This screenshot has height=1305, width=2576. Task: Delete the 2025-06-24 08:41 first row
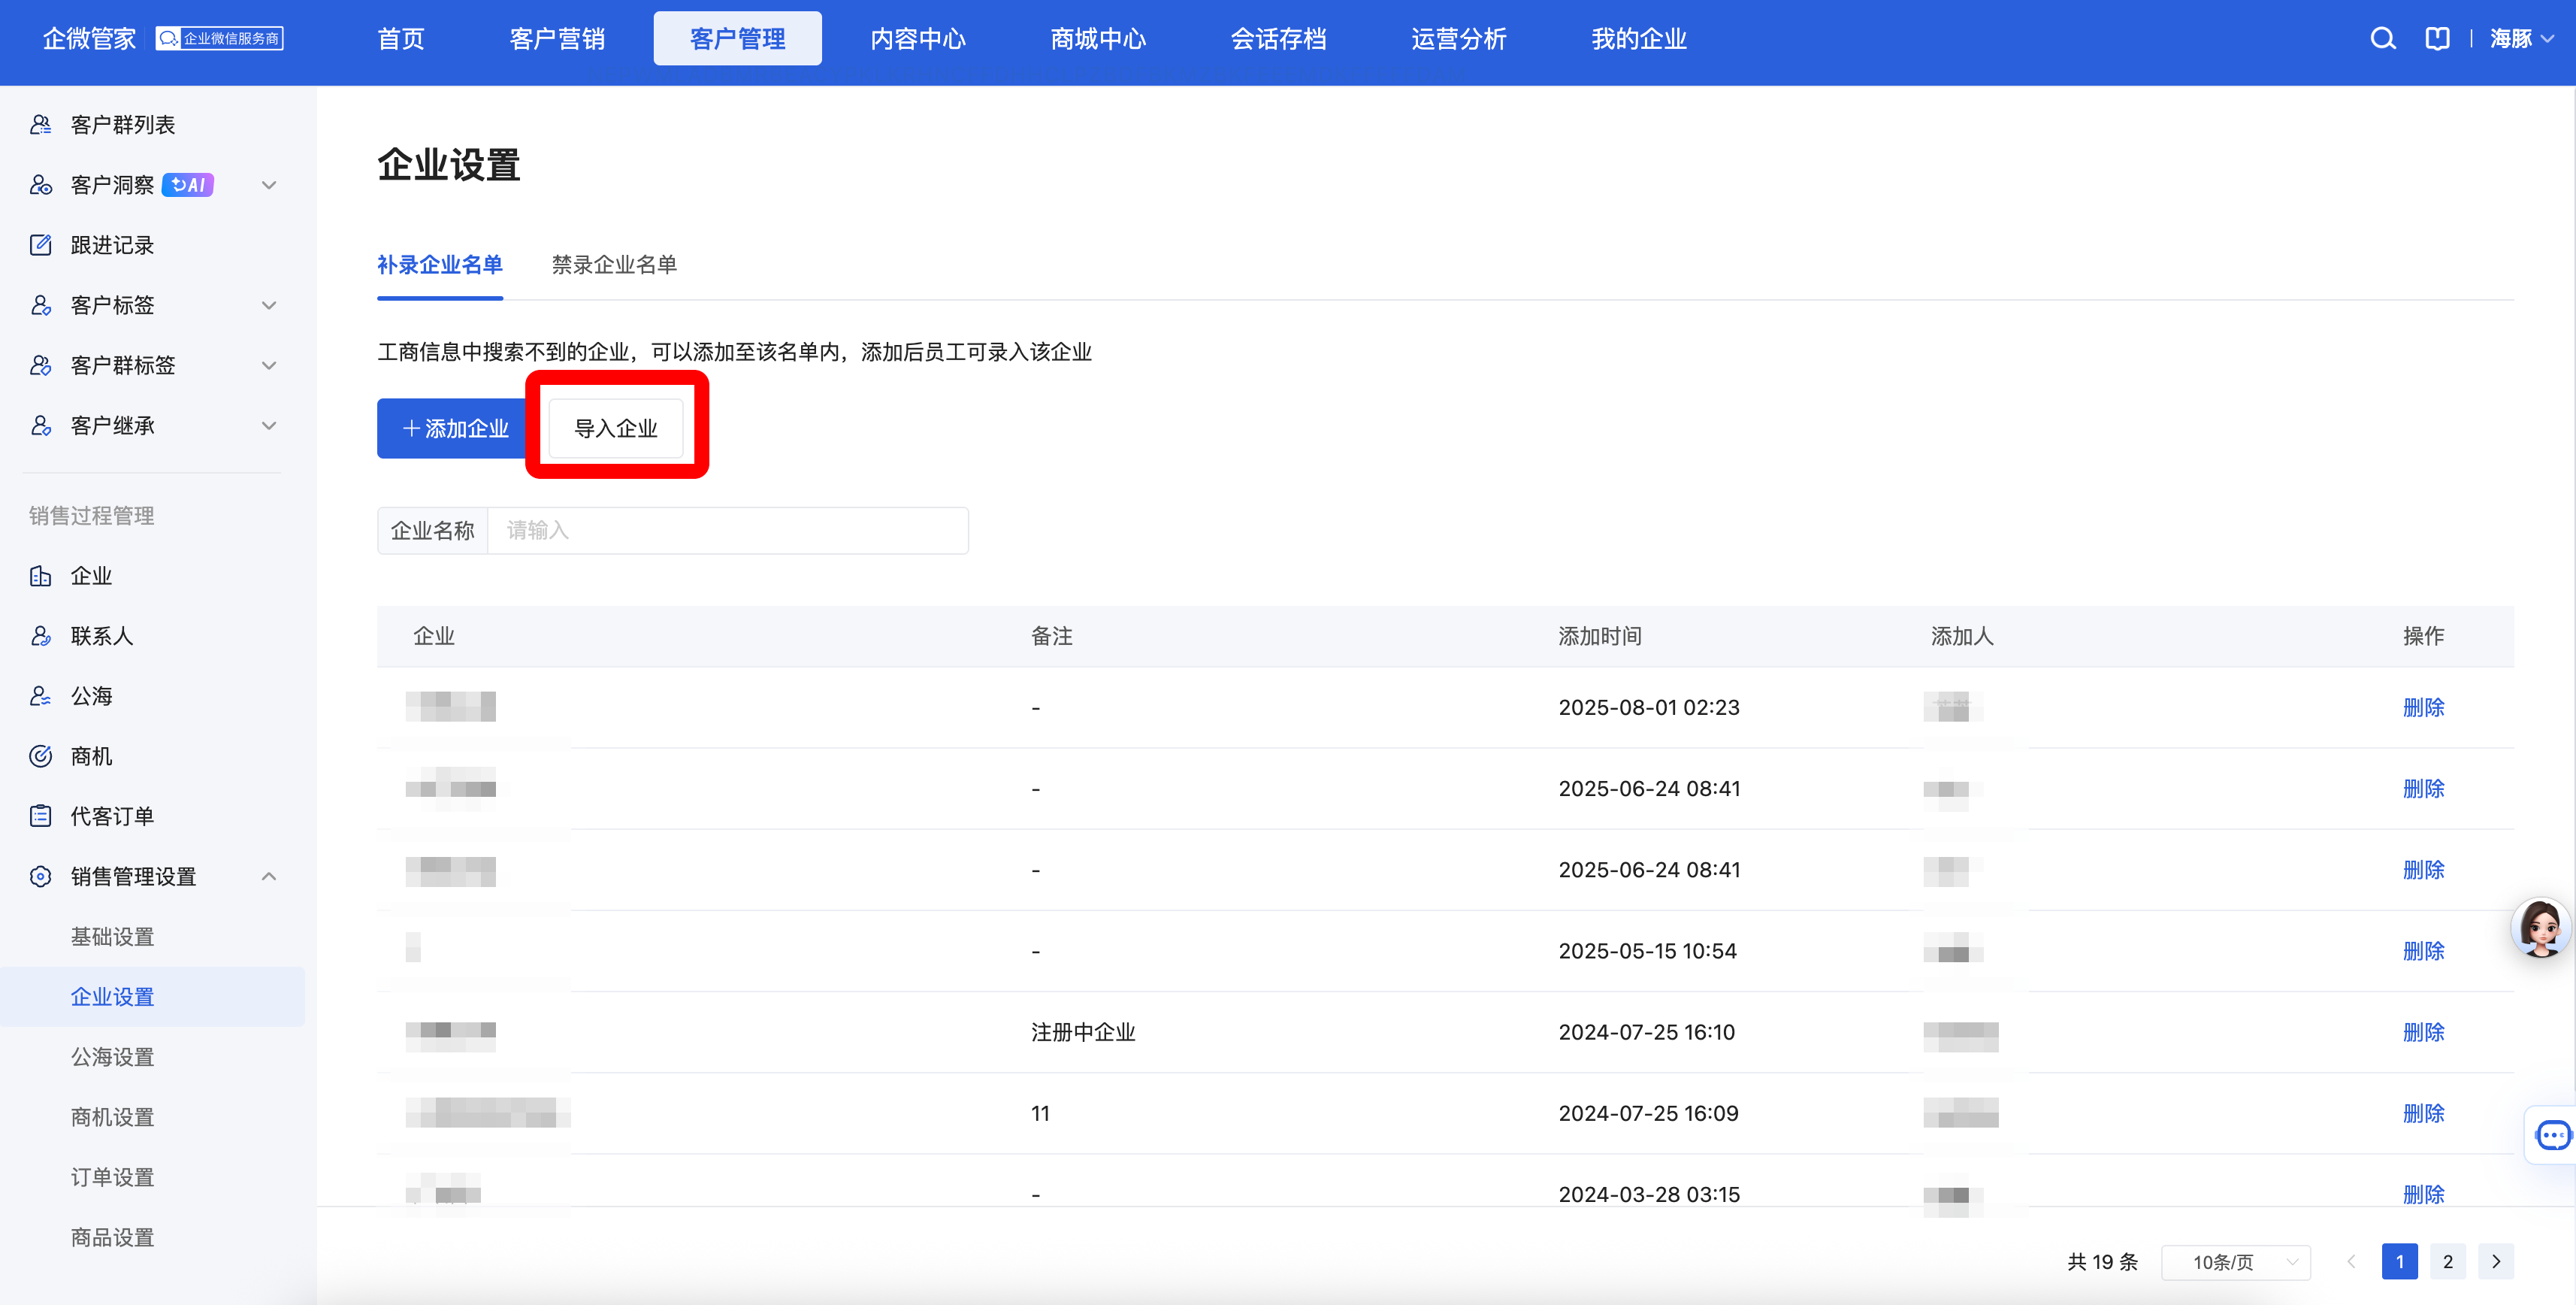[x=2423, y=788]
